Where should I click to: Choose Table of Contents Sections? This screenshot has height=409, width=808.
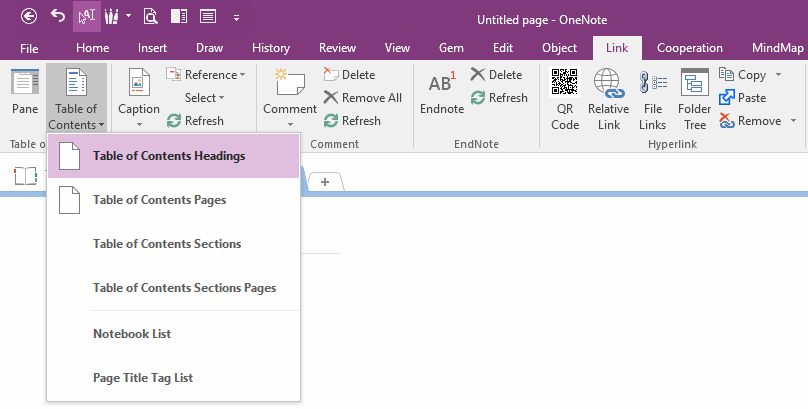click(x=173, y=244)
